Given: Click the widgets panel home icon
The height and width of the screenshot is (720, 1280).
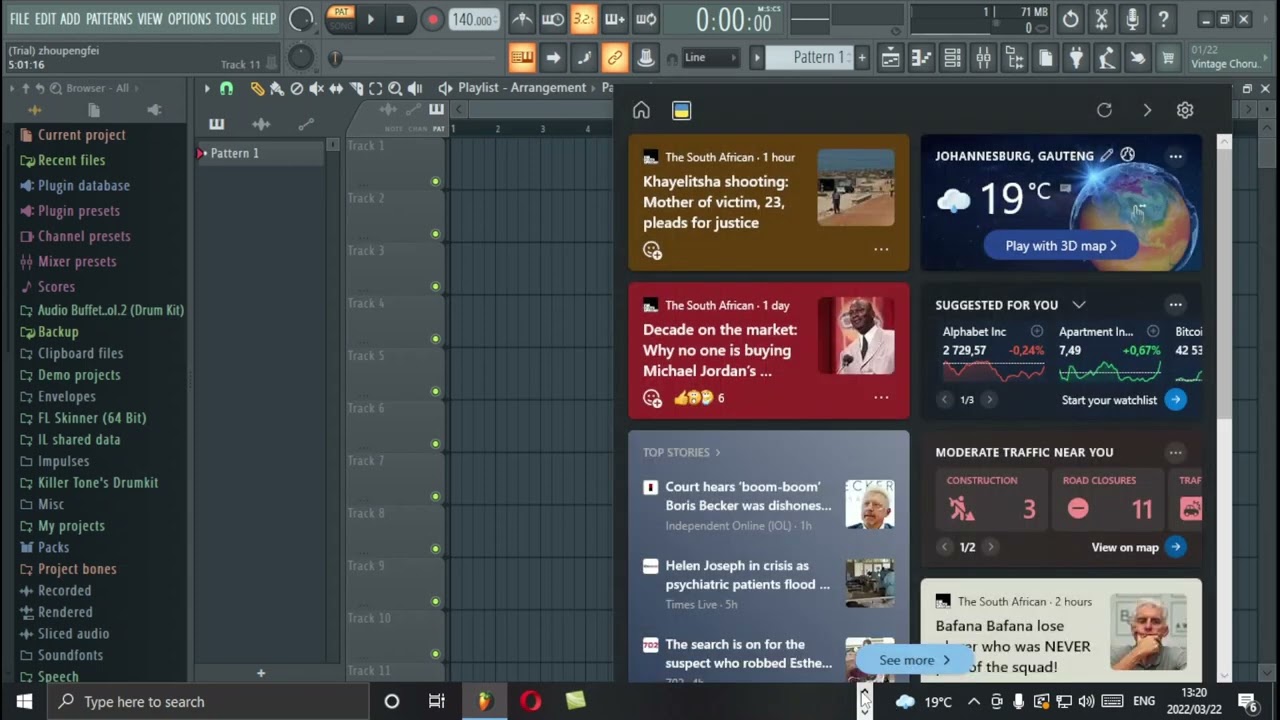Looking at the screenshot, I should click(641, 110).
